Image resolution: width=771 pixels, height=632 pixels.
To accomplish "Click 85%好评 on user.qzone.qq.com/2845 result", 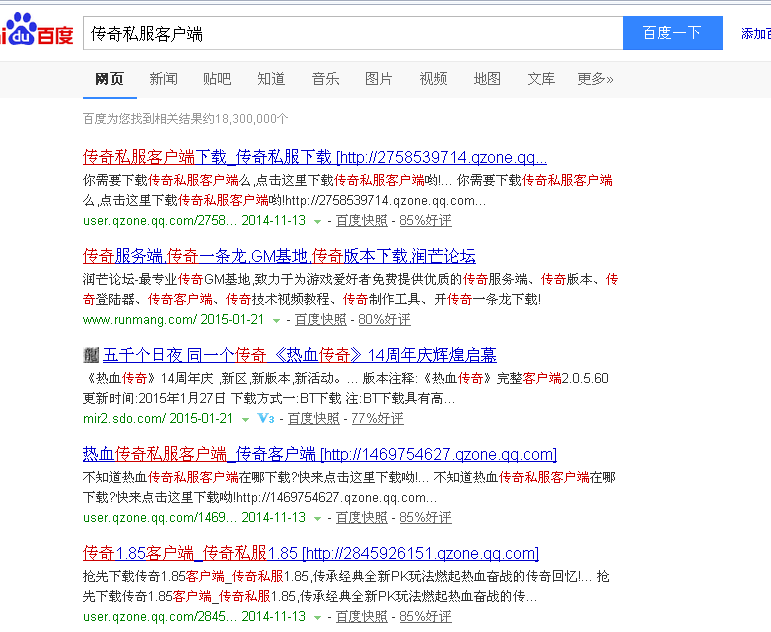I will [x=425, y=617].
